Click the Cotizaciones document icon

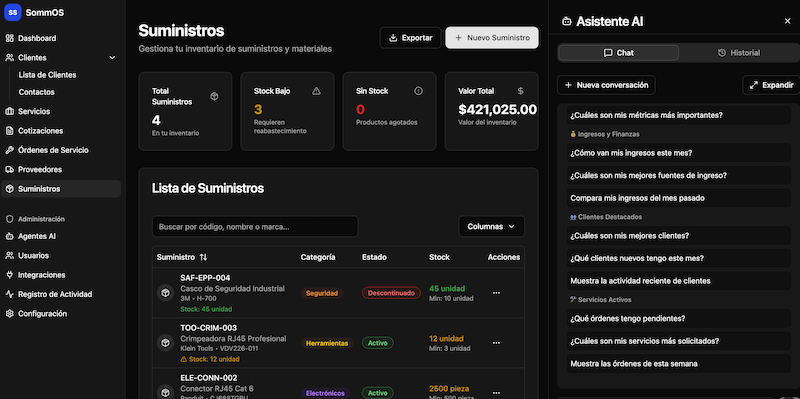pyautogui.click(x=9, y=131)
